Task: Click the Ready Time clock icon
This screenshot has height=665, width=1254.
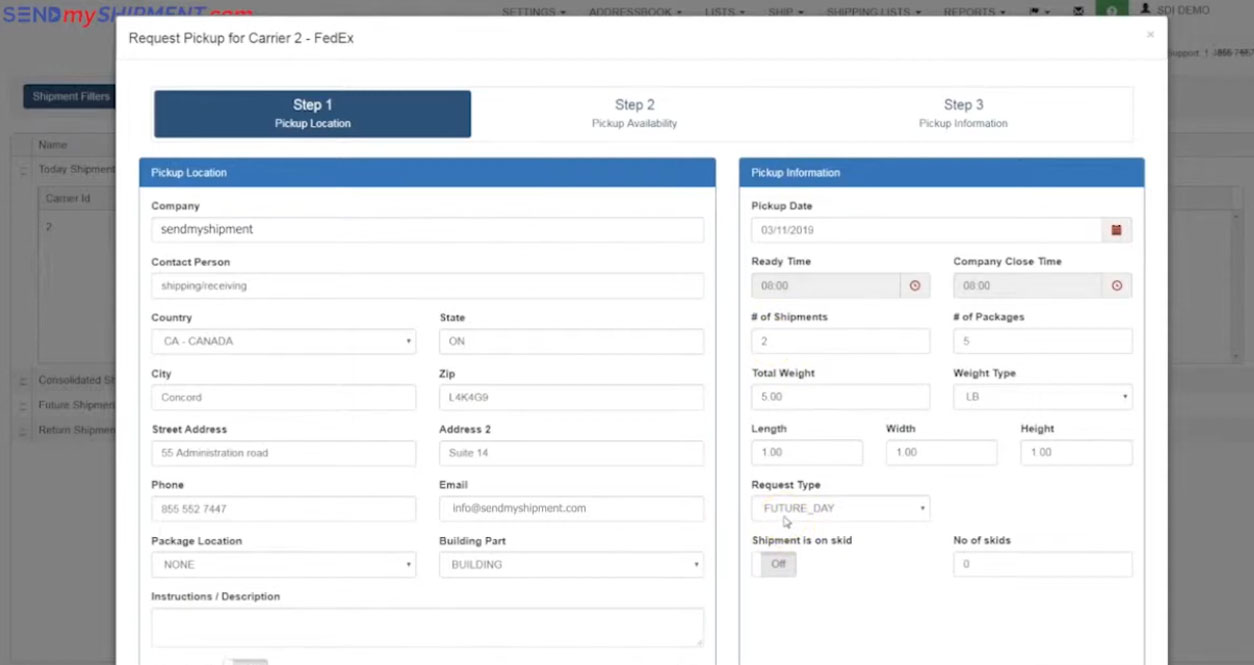Action: 914,286
